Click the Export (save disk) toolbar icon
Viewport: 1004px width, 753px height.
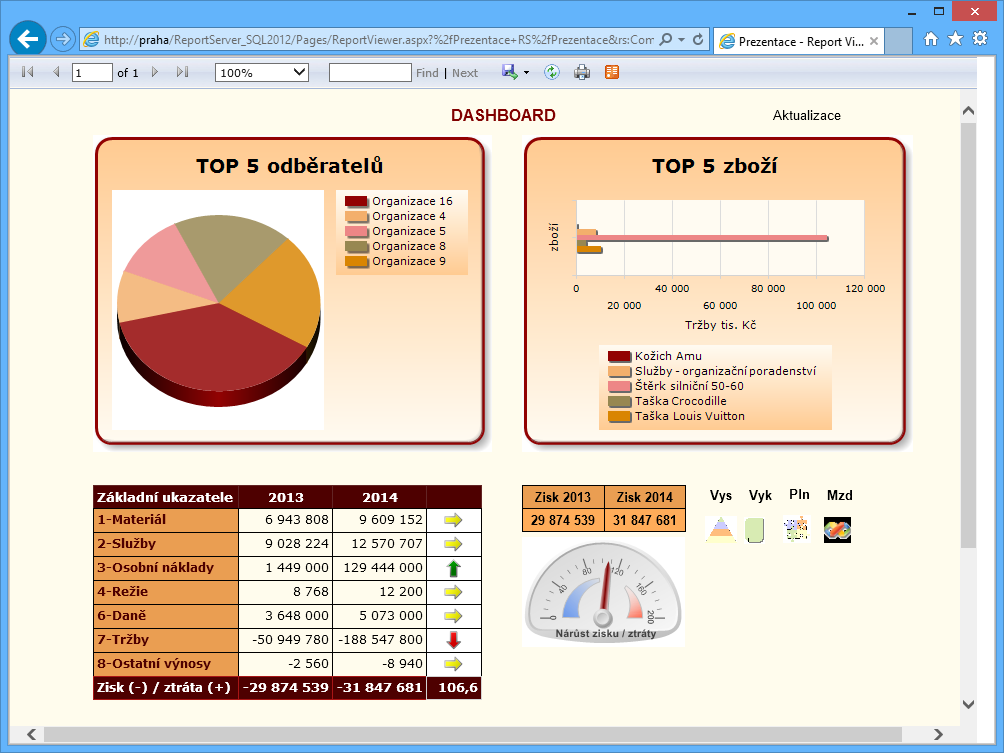(x=509, y=72)
